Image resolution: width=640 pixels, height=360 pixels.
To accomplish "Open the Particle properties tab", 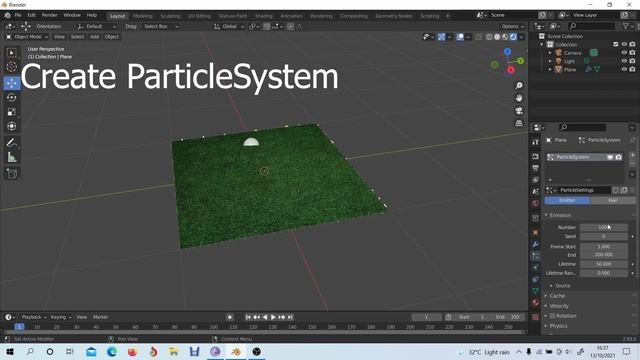I will tap(536, 256).
